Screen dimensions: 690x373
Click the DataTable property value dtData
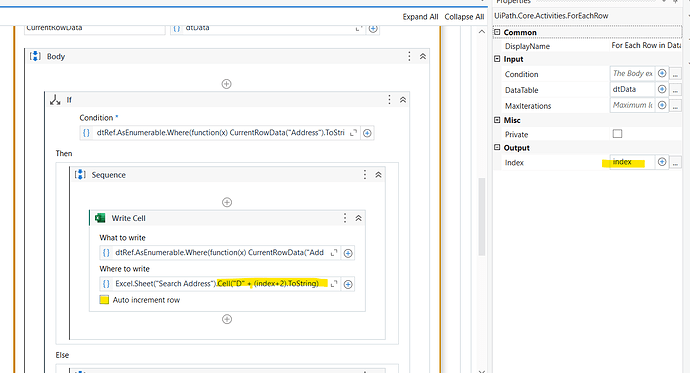[x=632, y=89]
